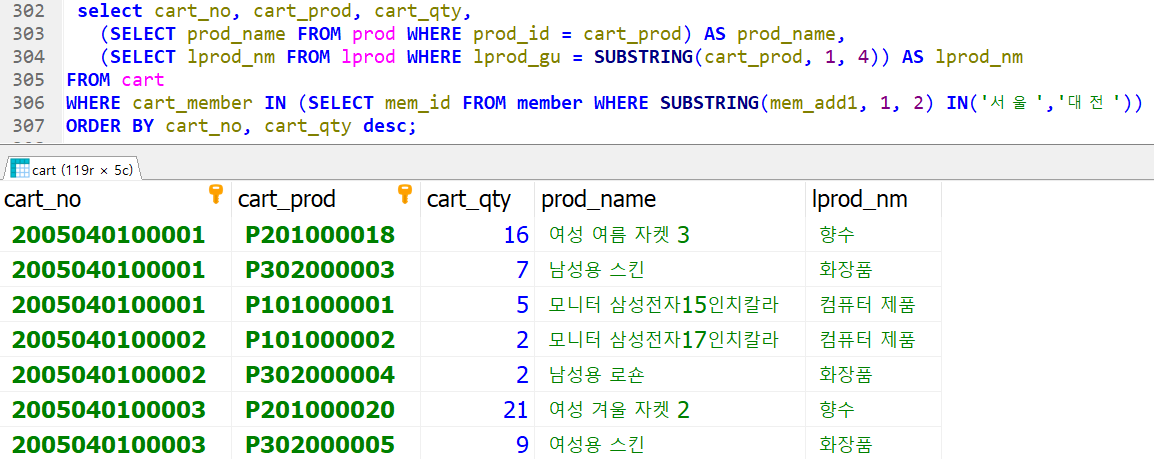
Task: Select the cart_qty cell showing 21
Action: pyautogui.click(x=477, y=409)
